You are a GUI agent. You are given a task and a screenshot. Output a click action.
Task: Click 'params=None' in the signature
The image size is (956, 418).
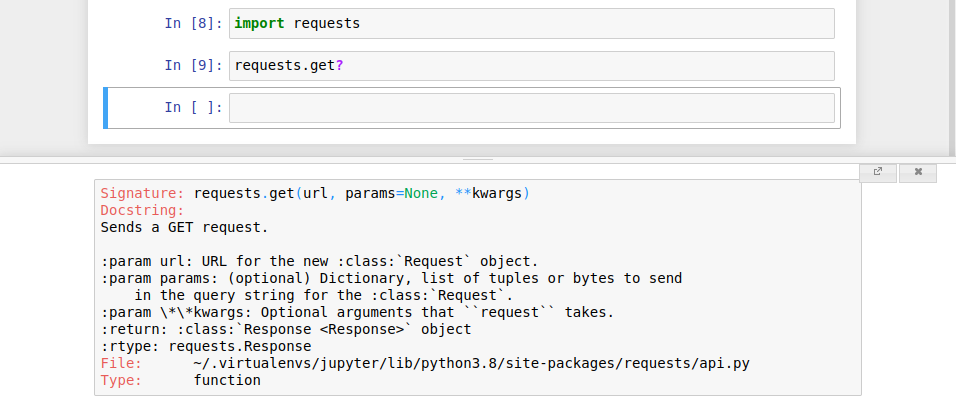pos(391,194)
